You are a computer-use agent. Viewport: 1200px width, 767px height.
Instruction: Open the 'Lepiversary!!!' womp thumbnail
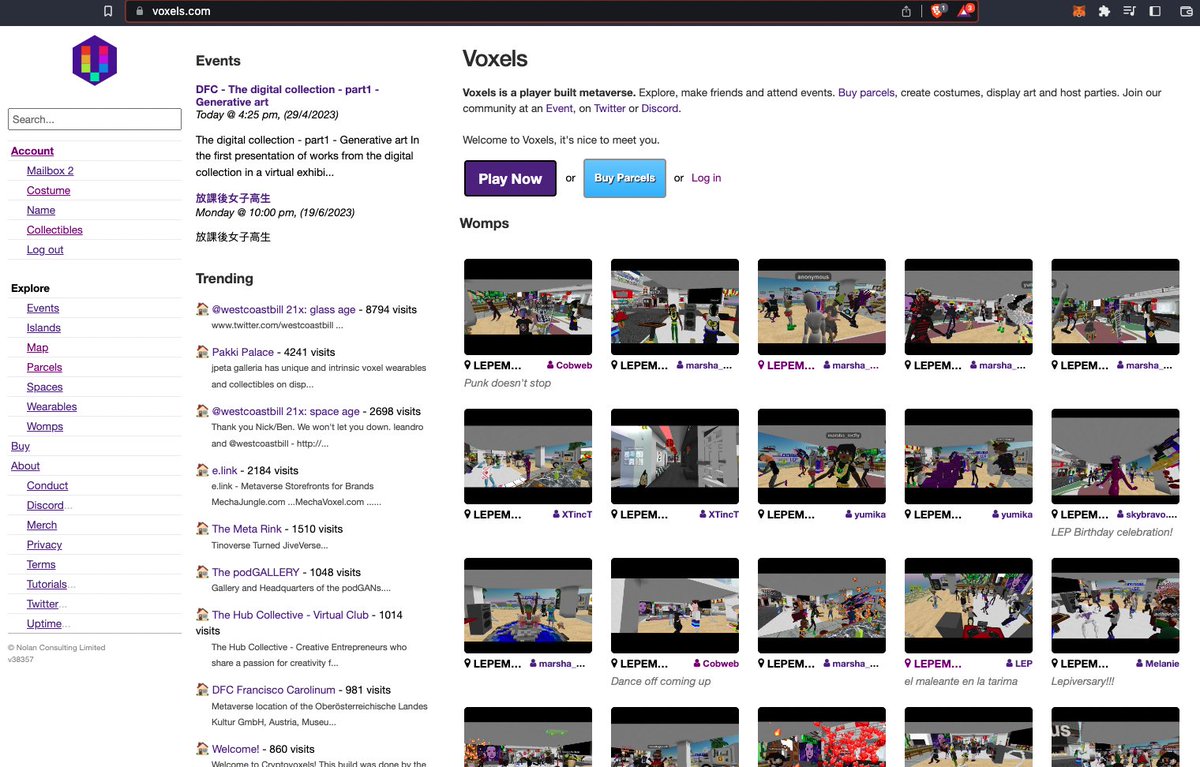1115,605
